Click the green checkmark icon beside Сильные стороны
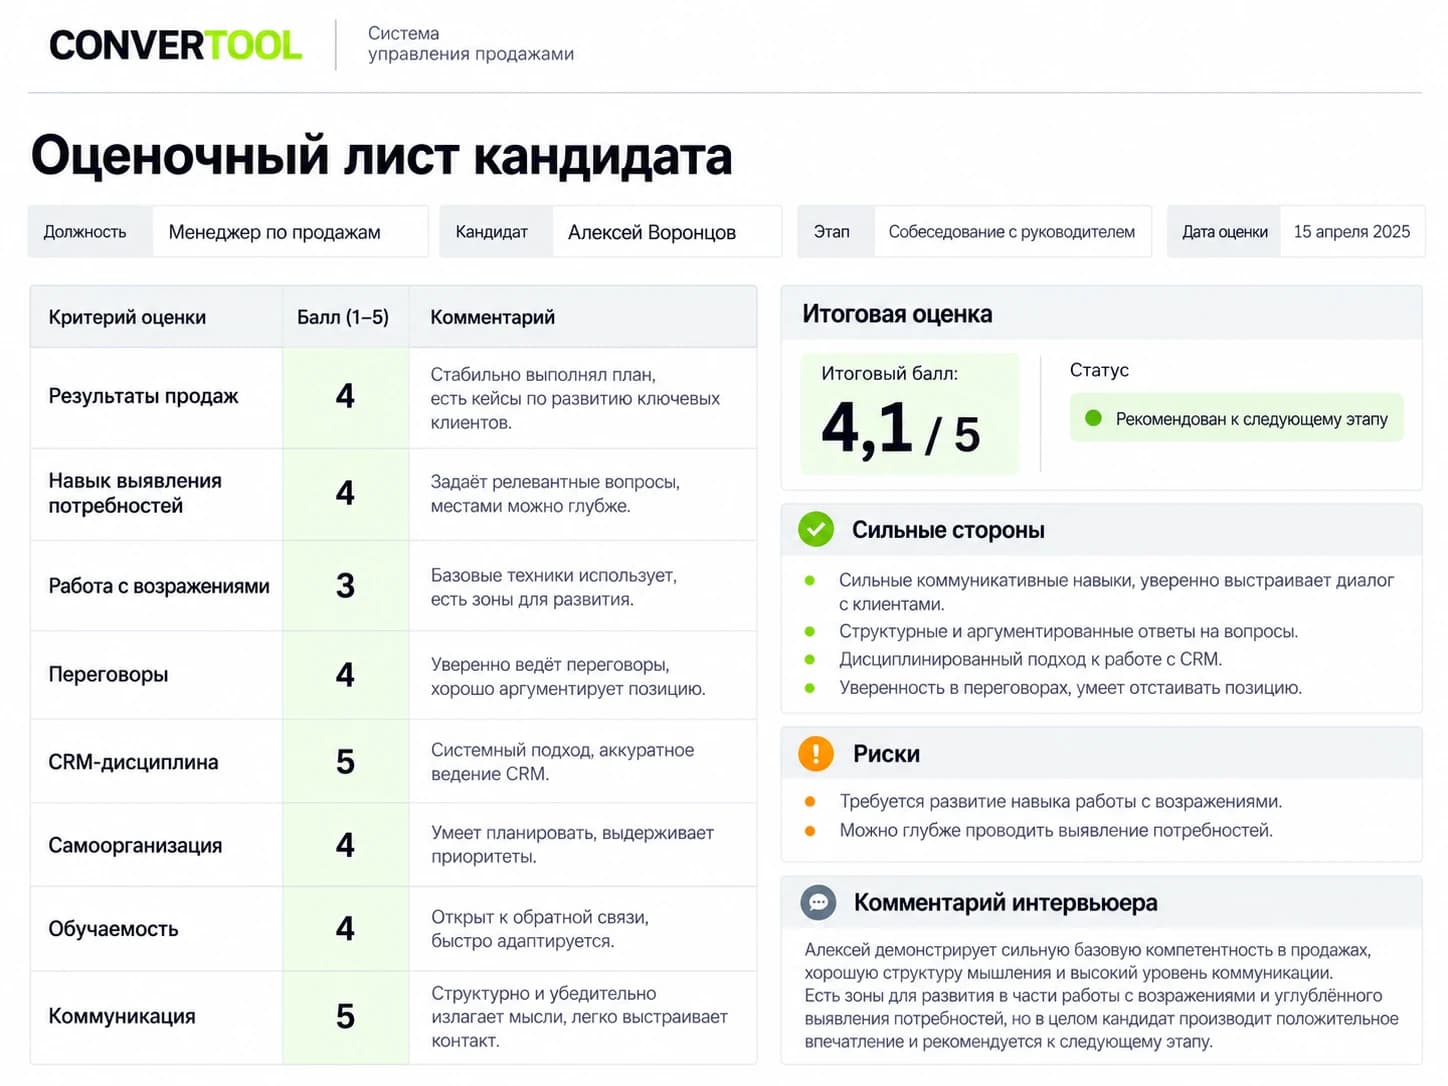 tap(816, 529)
